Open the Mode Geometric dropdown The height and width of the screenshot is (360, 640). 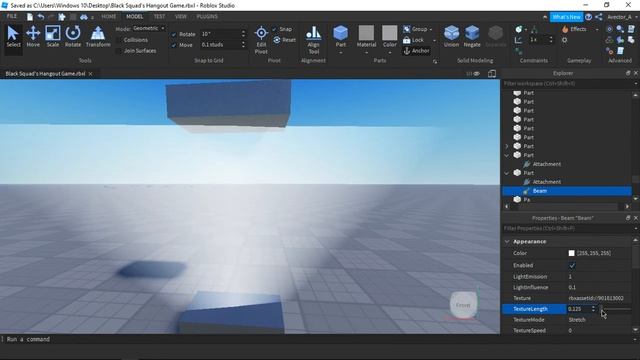[x=149, y=29]
